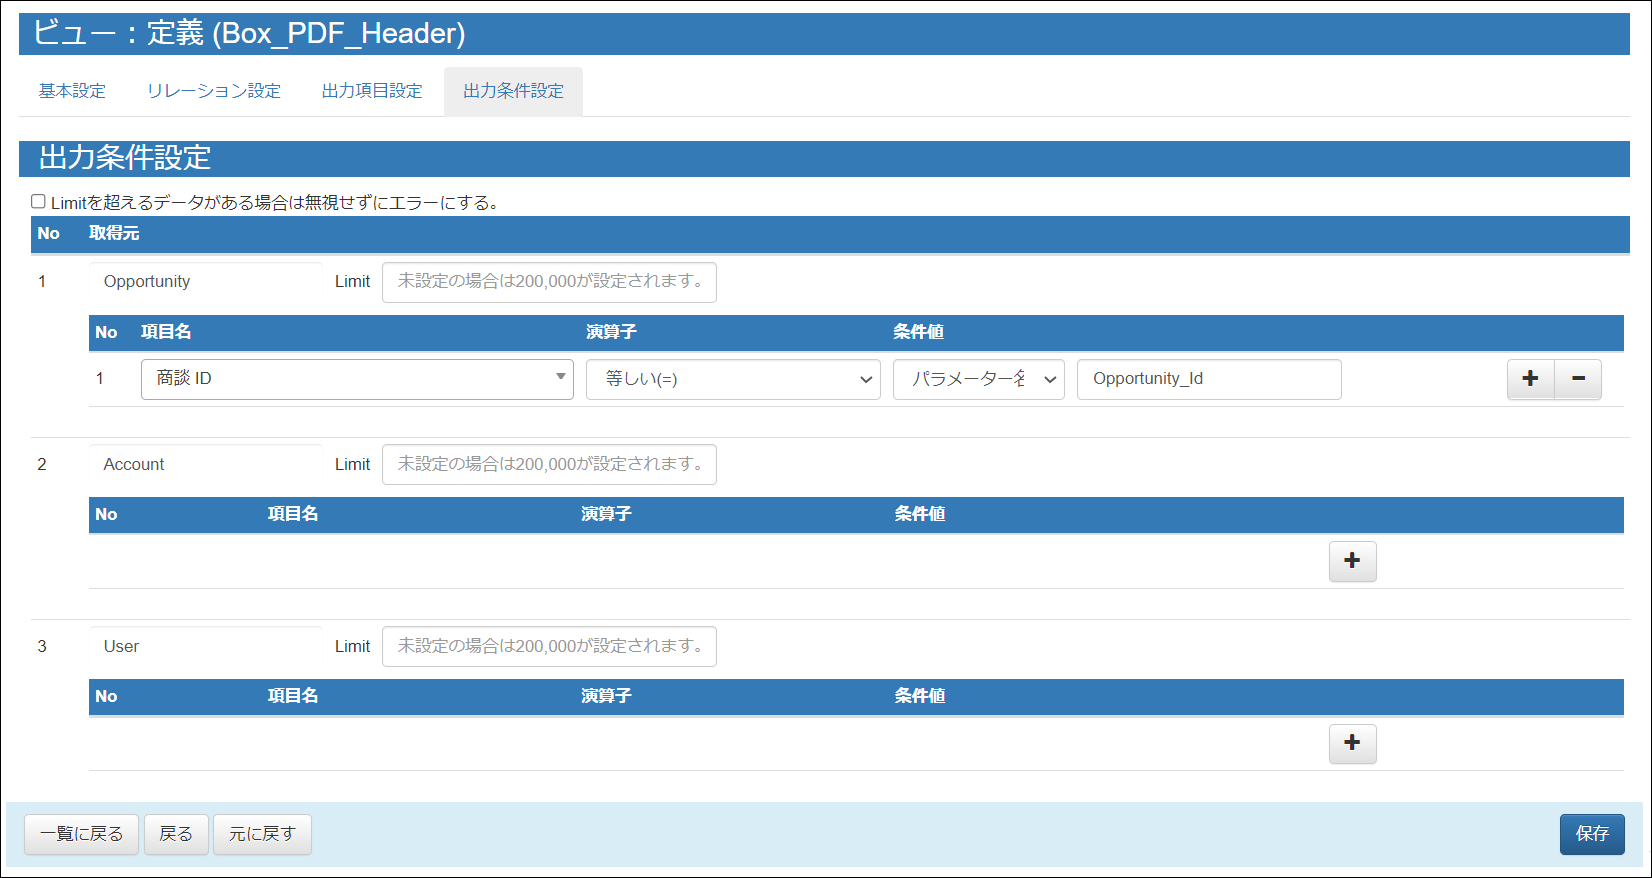Select the 出力条件設定 tab

(513, 91)
